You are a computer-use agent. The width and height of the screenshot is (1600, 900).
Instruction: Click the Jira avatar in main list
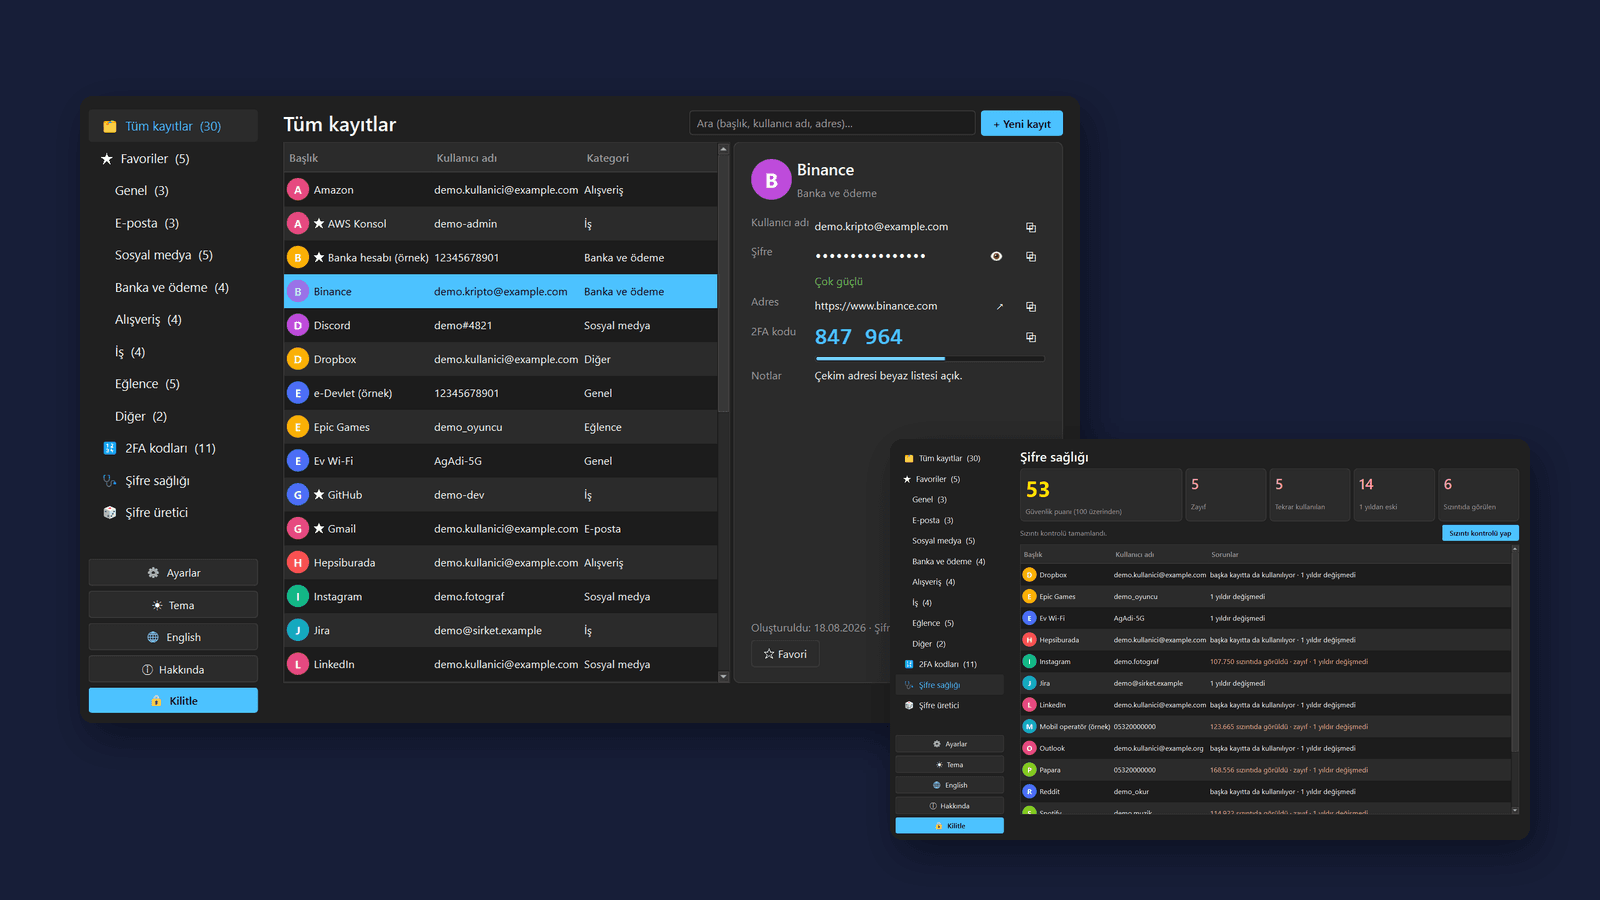(x=298, y=630)
